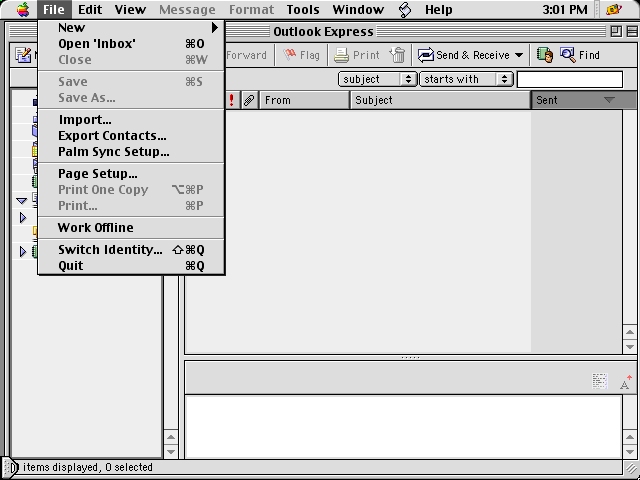Image resolution: width=640 pixels, height=480 pixels.
Task: Click the New message toolbar icon
Action: click(24, 55)
